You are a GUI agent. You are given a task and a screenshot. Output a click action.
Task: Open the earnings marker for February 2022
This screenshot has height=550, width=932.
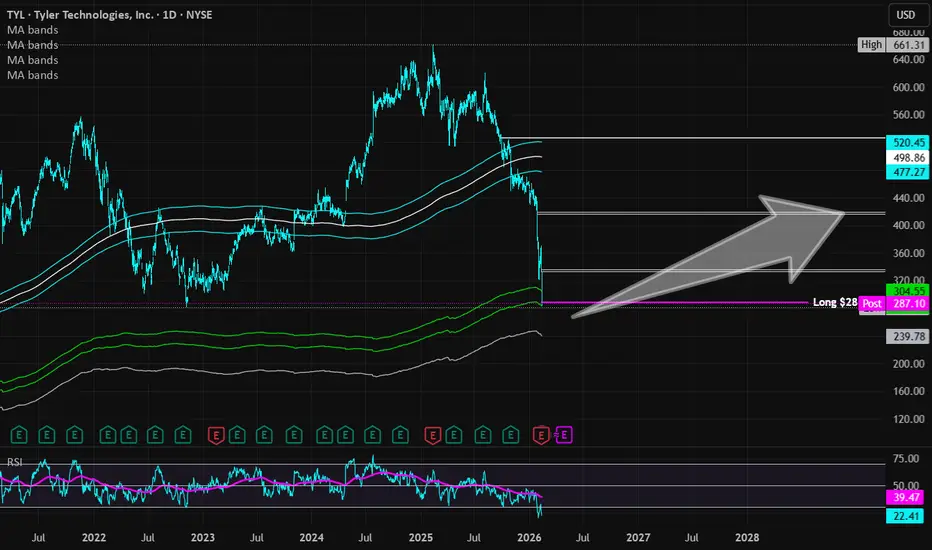[x=108, y=435]
